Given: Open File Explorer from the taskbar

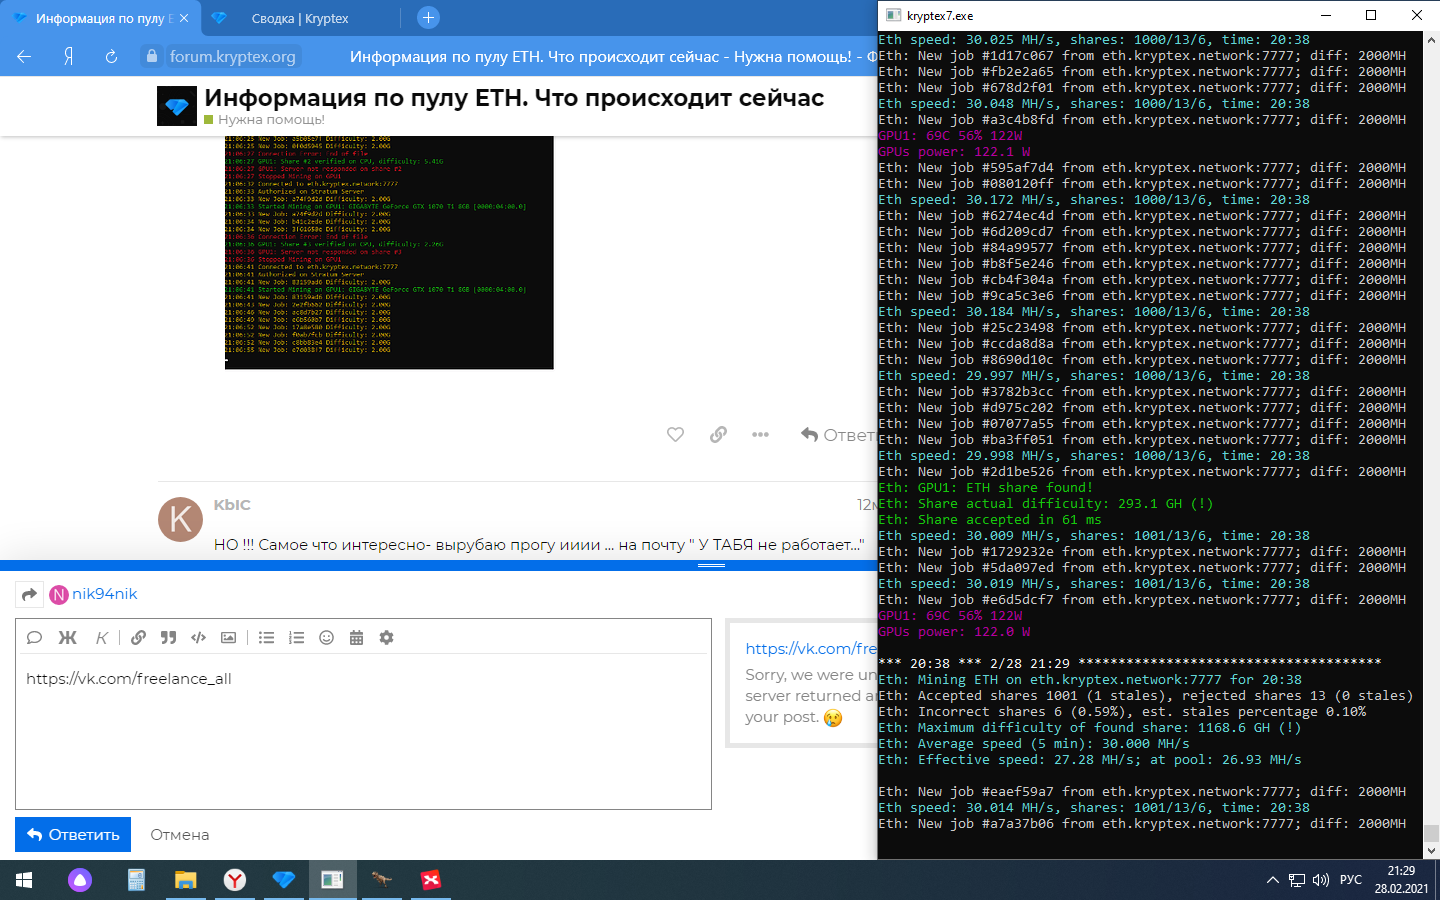Looking at the screenshot, I should [185, 880].
